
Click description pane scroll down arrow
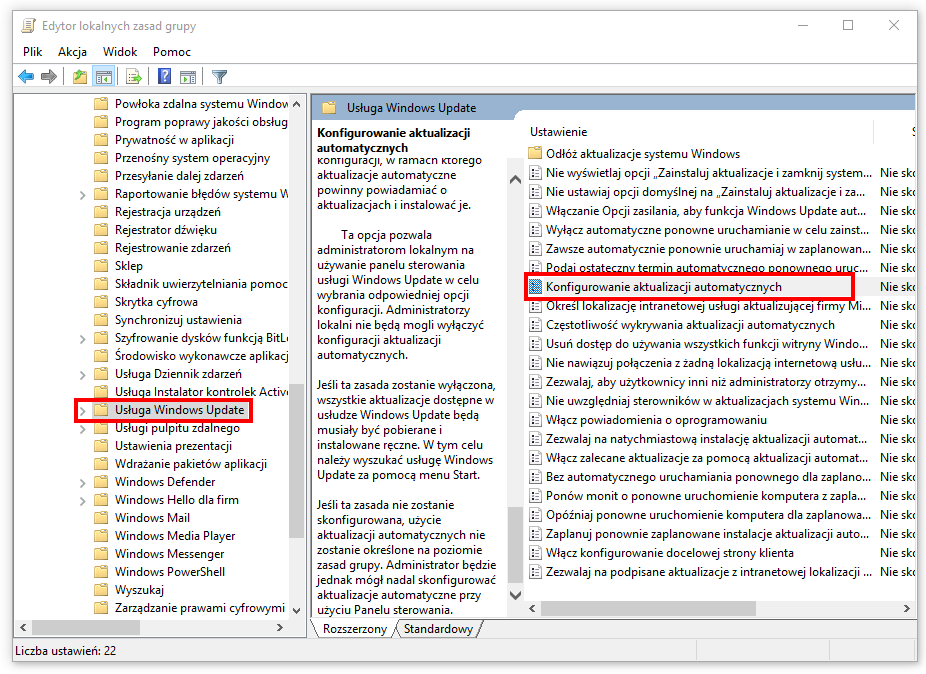point(515,595)
